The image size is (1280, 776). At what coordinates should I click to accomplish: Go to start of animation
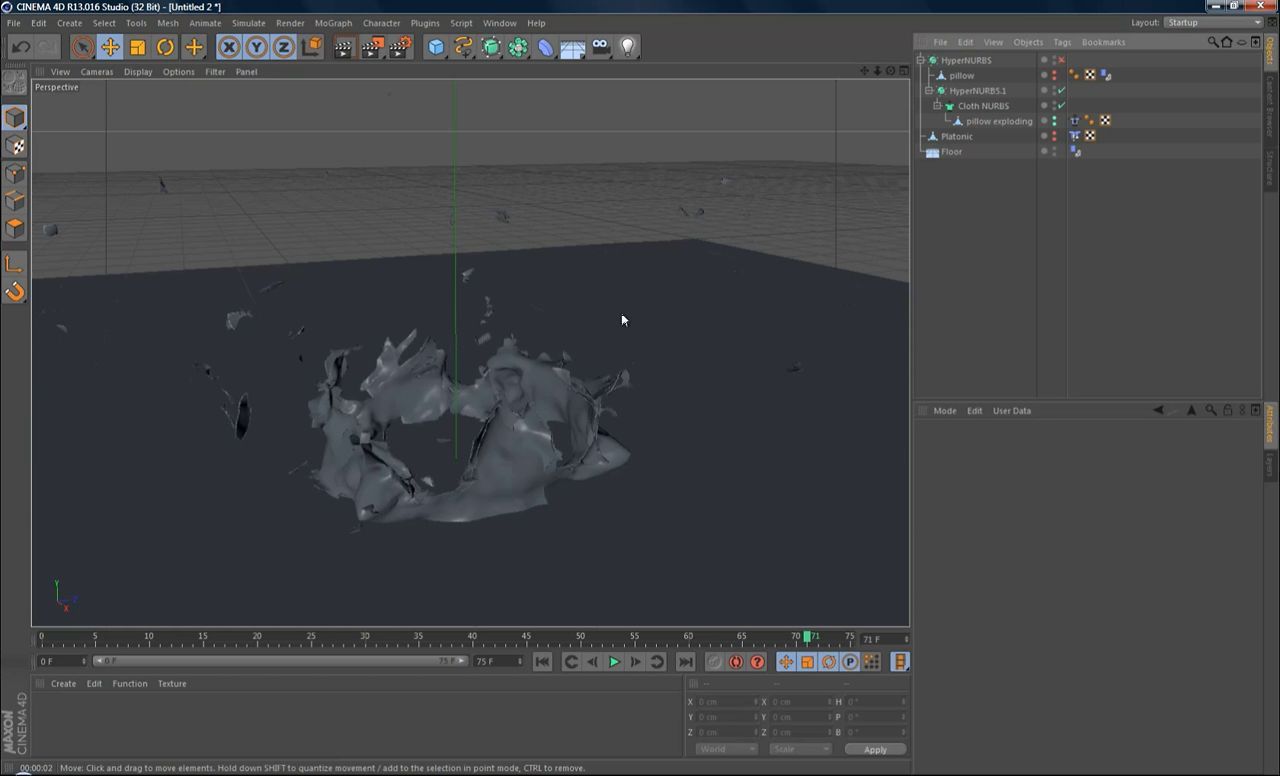(542, 662)
